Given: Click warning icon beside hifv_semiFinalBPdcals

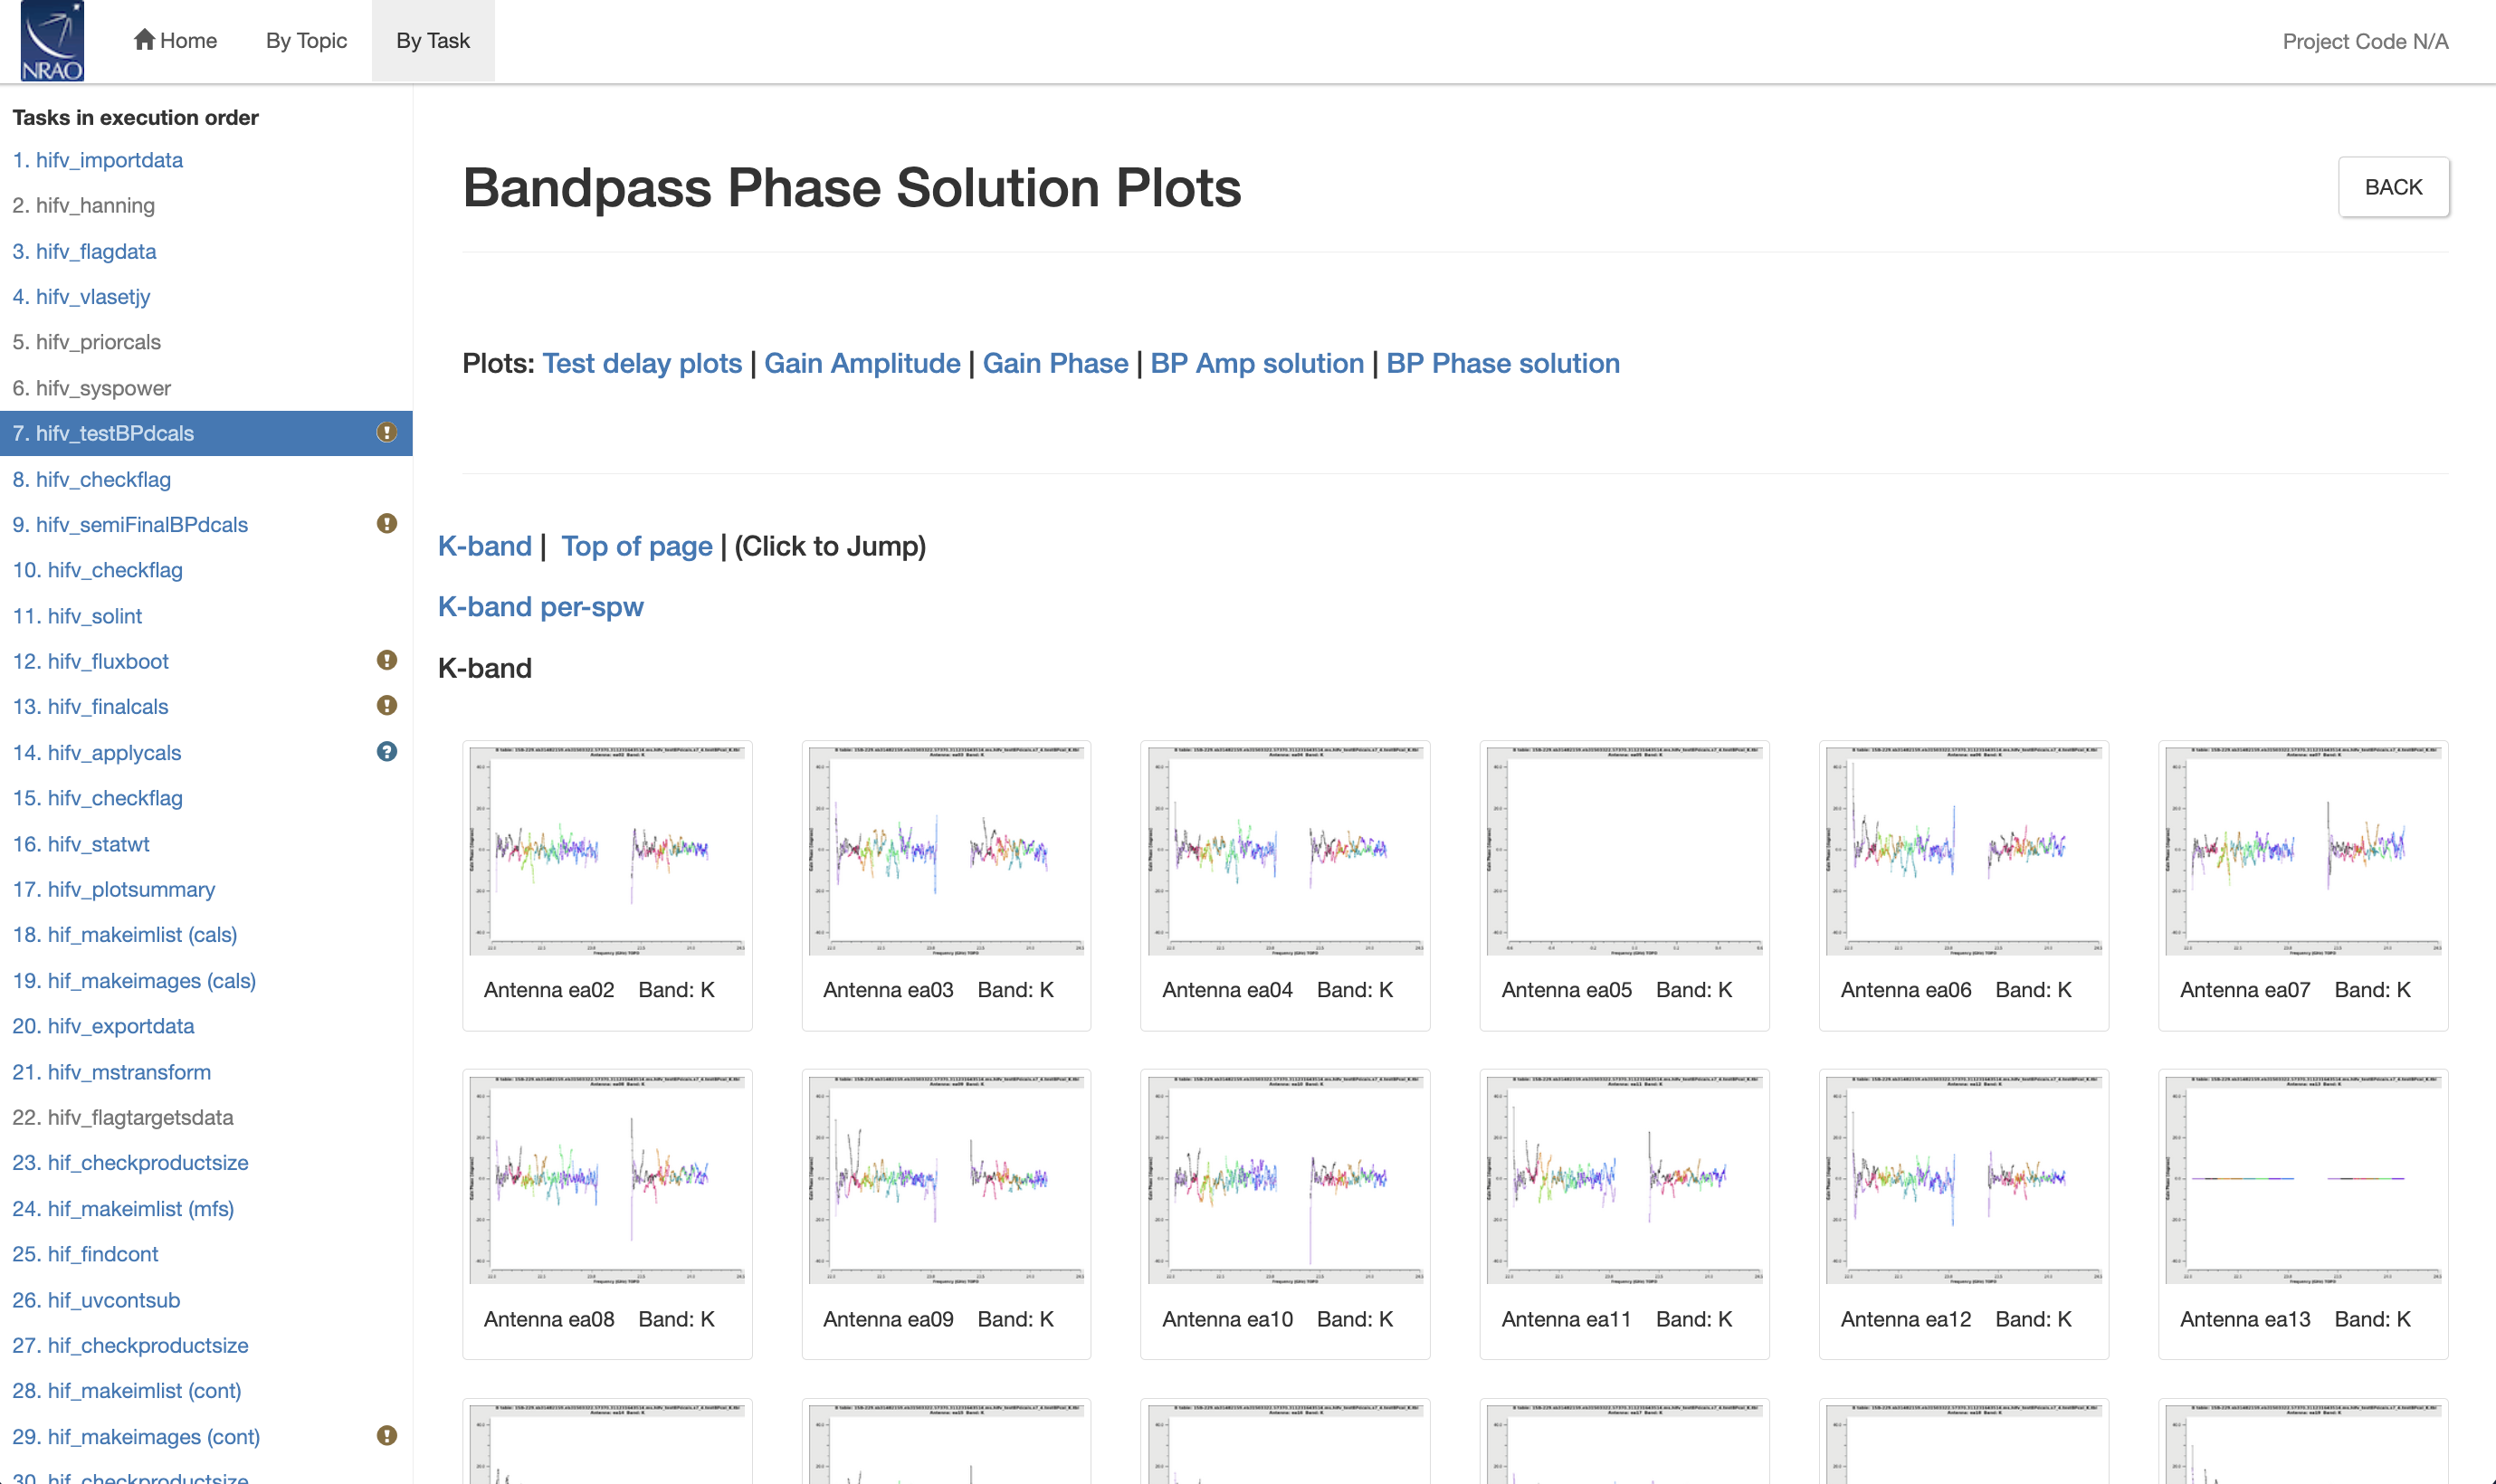Looking at the screenshot, I should [387, 524].
